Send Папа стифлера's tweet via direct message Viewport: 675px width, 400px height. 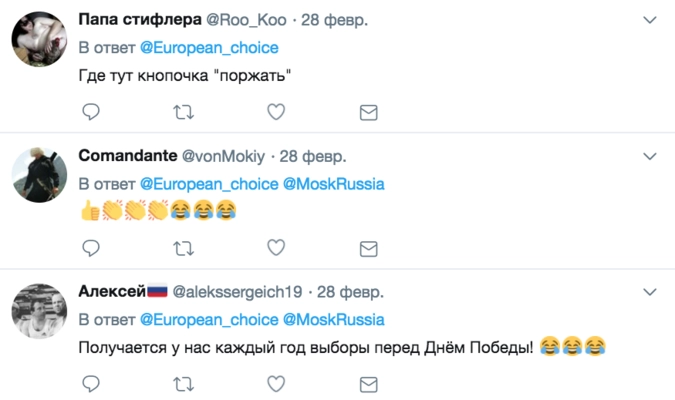coord(368,111)
